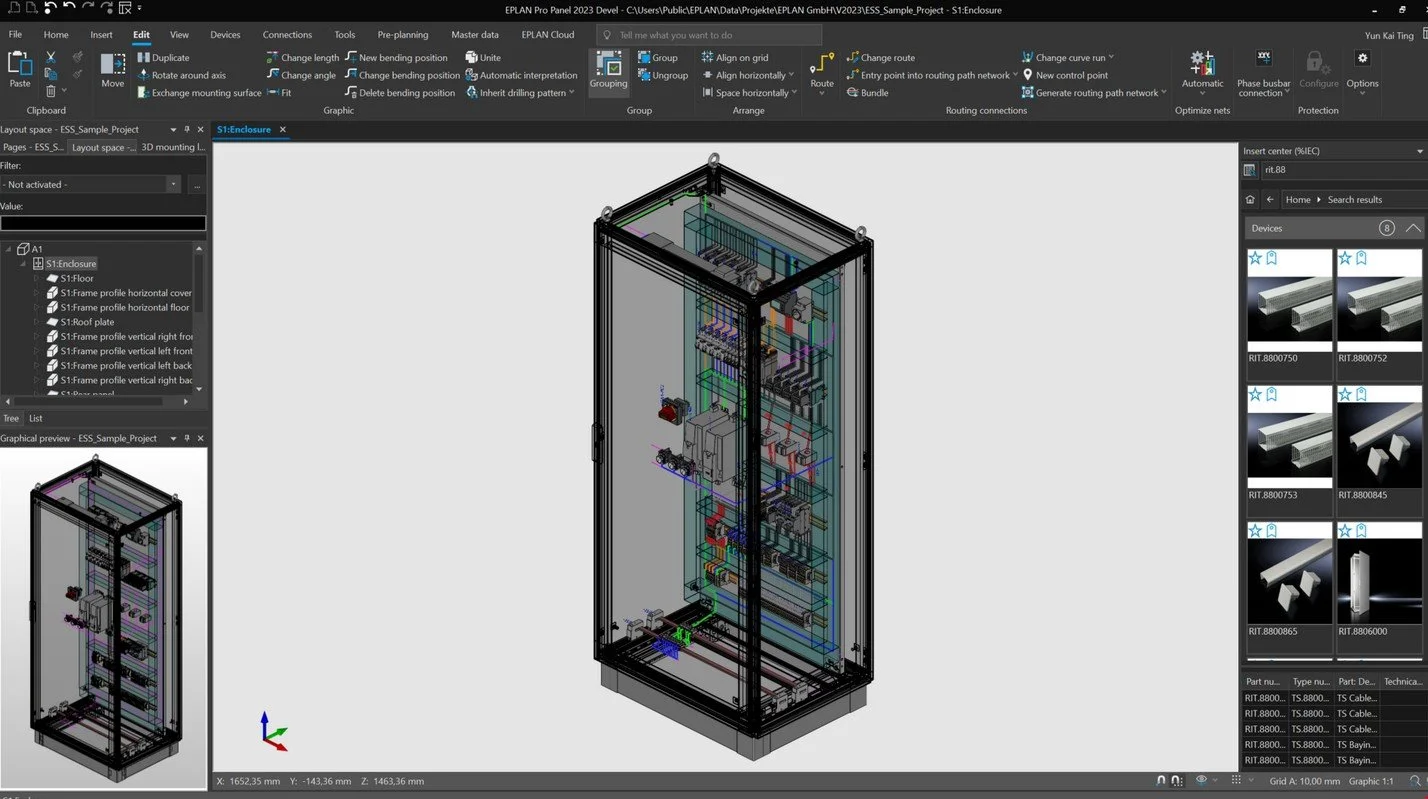The image size is (1428, 799).
Task: Toggle the eye visibility icon in status bar
Action: point(1201,780)
